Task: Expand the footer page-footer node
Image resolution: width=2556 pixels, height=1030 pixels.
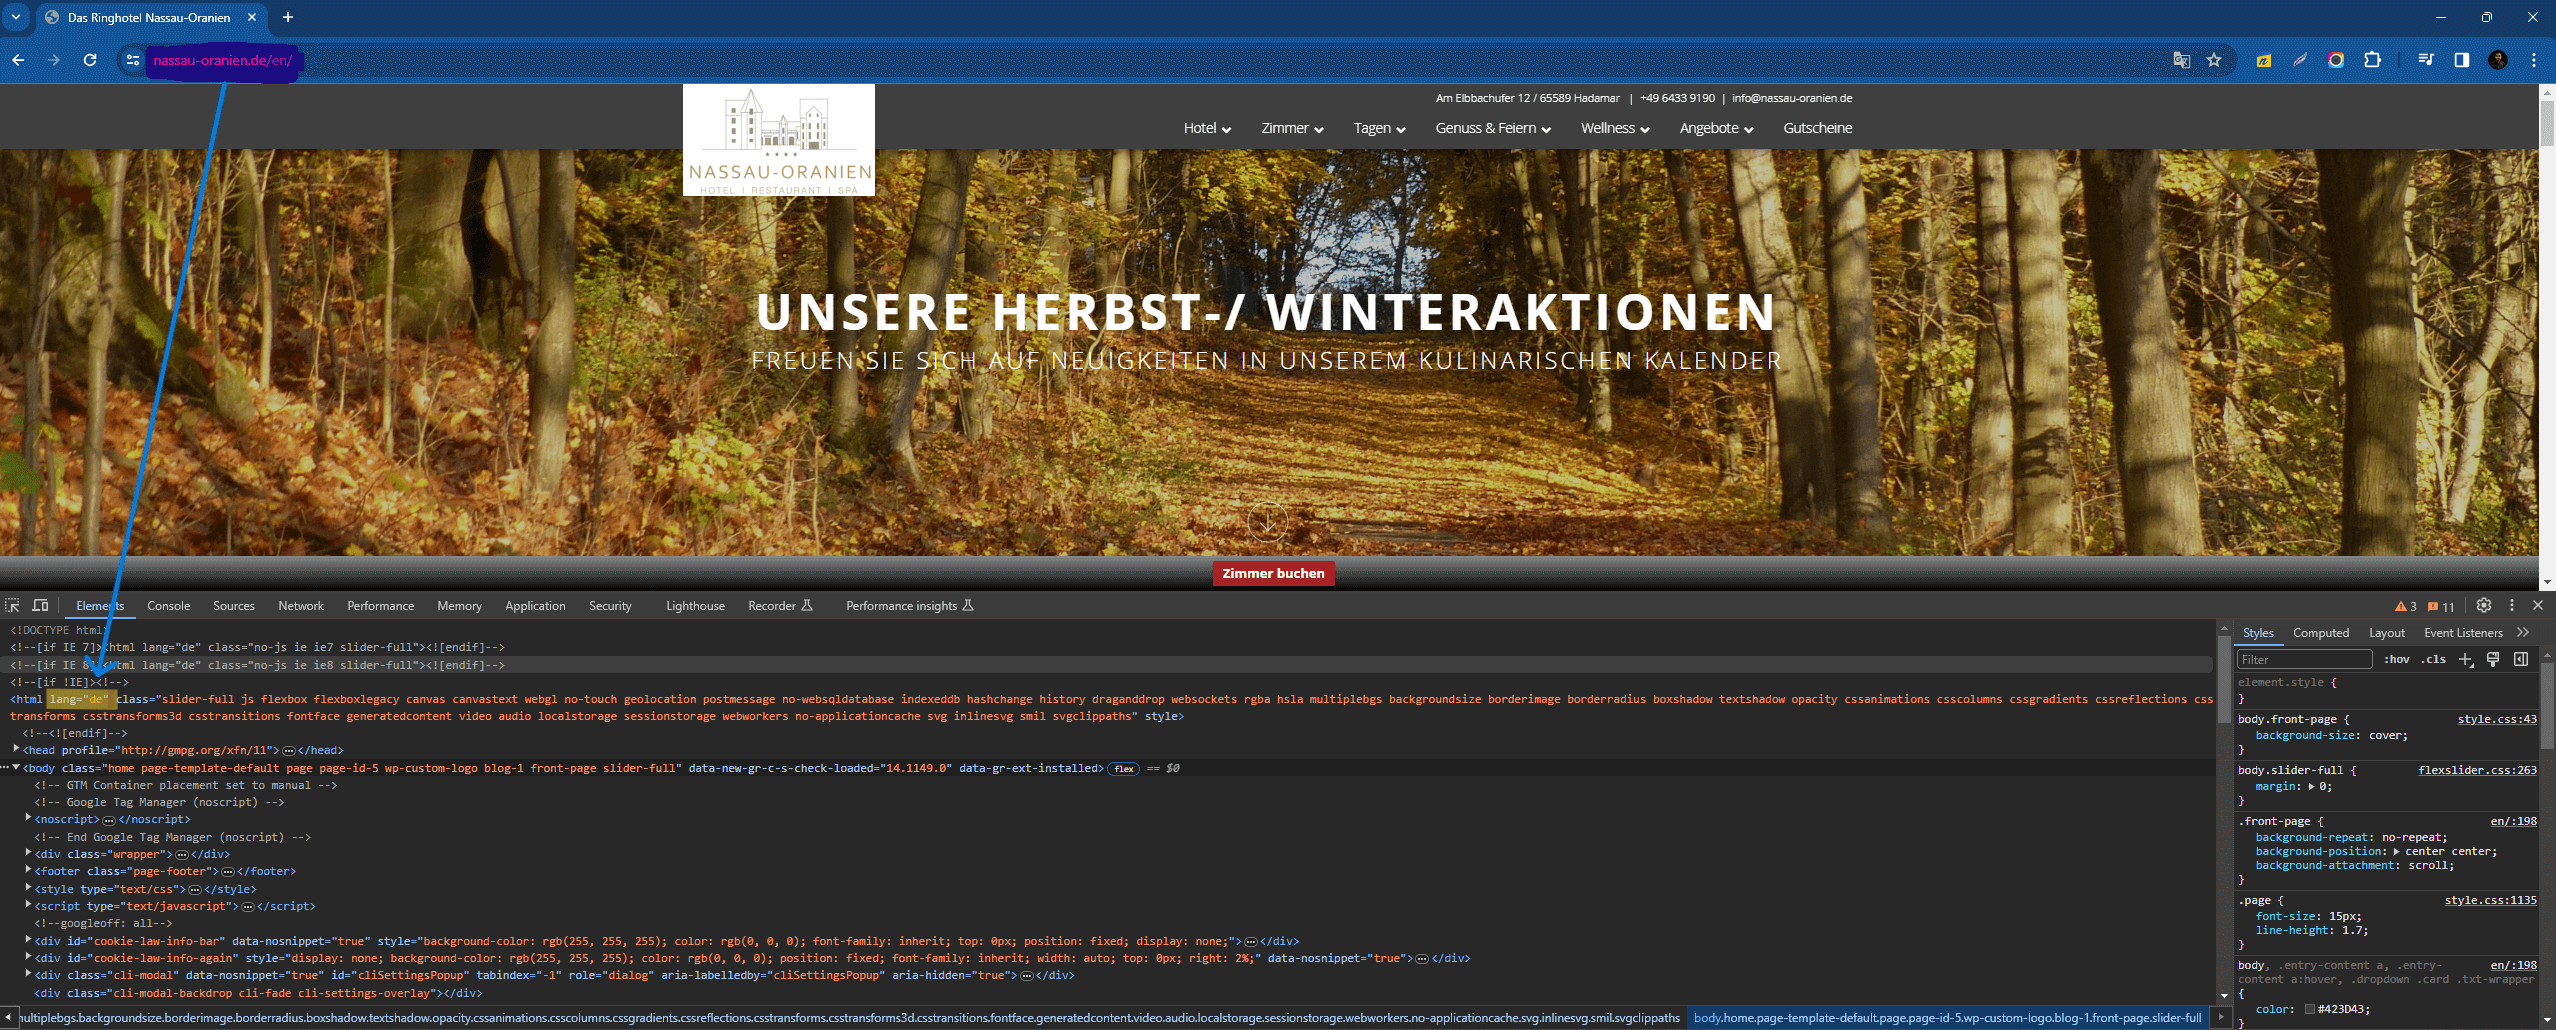Action: point(29,870)
